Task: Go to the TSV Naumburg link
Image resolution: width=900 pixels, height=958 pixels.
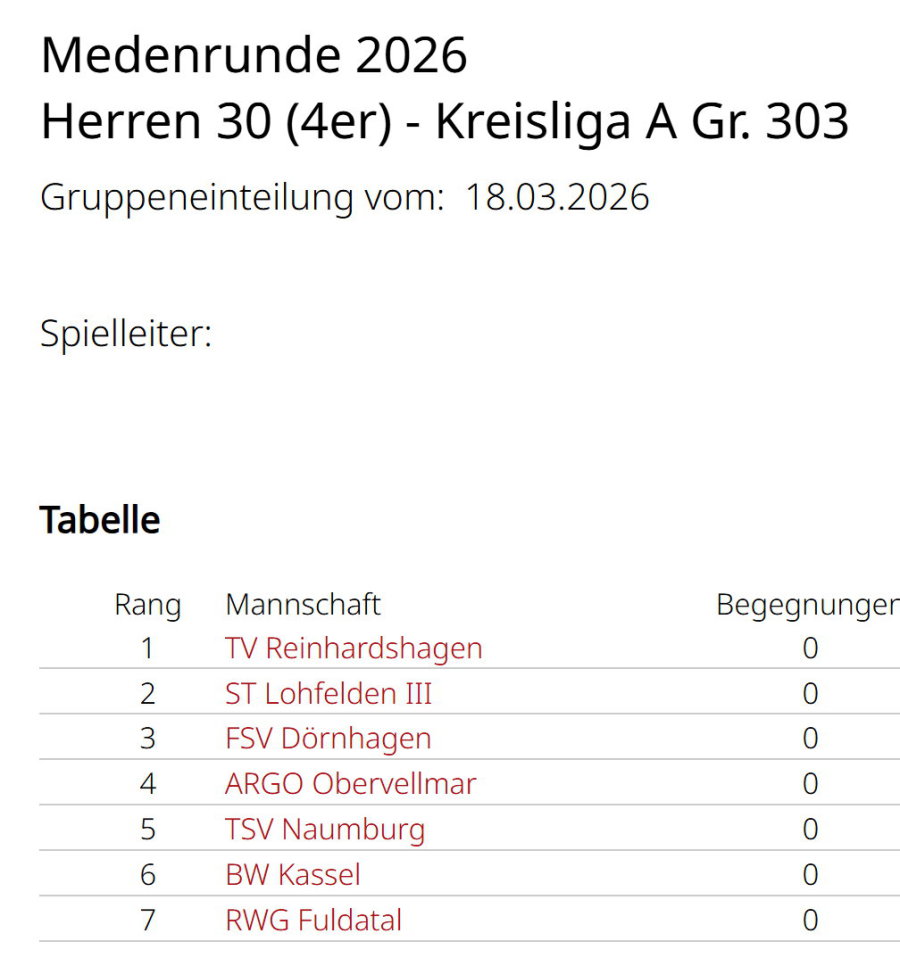Action: [x=325, y=829]
